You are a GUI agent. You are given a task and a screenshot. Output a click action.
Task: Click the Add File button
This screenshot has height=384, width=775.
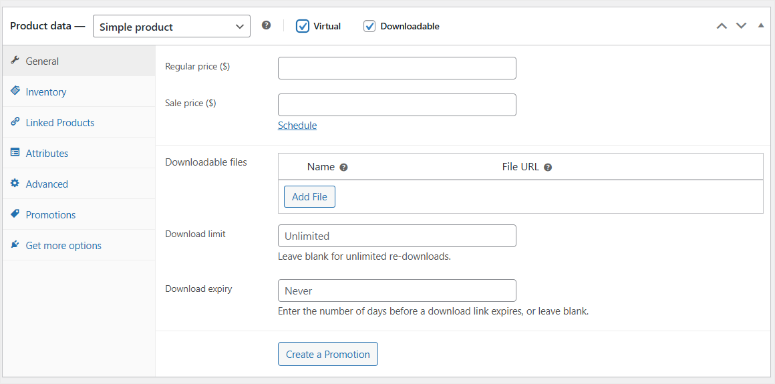coord(309,197)
